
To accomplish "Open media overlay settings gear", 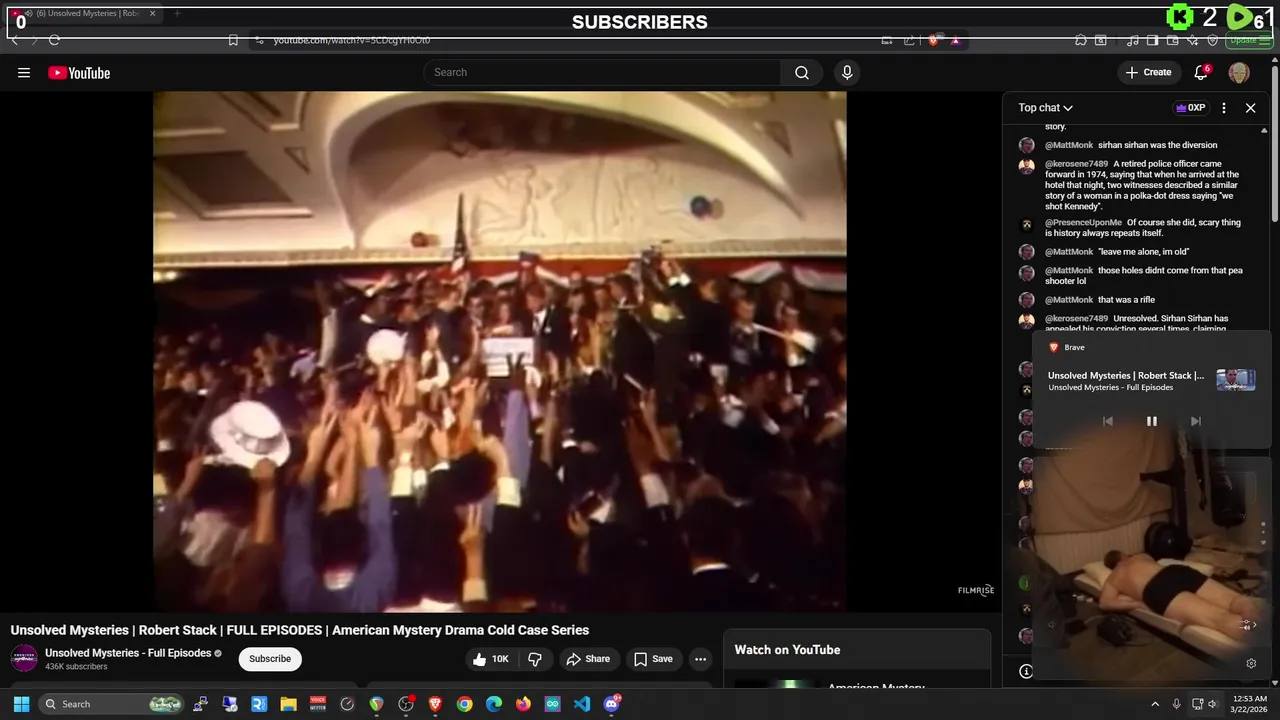I will coord(1250,663).
